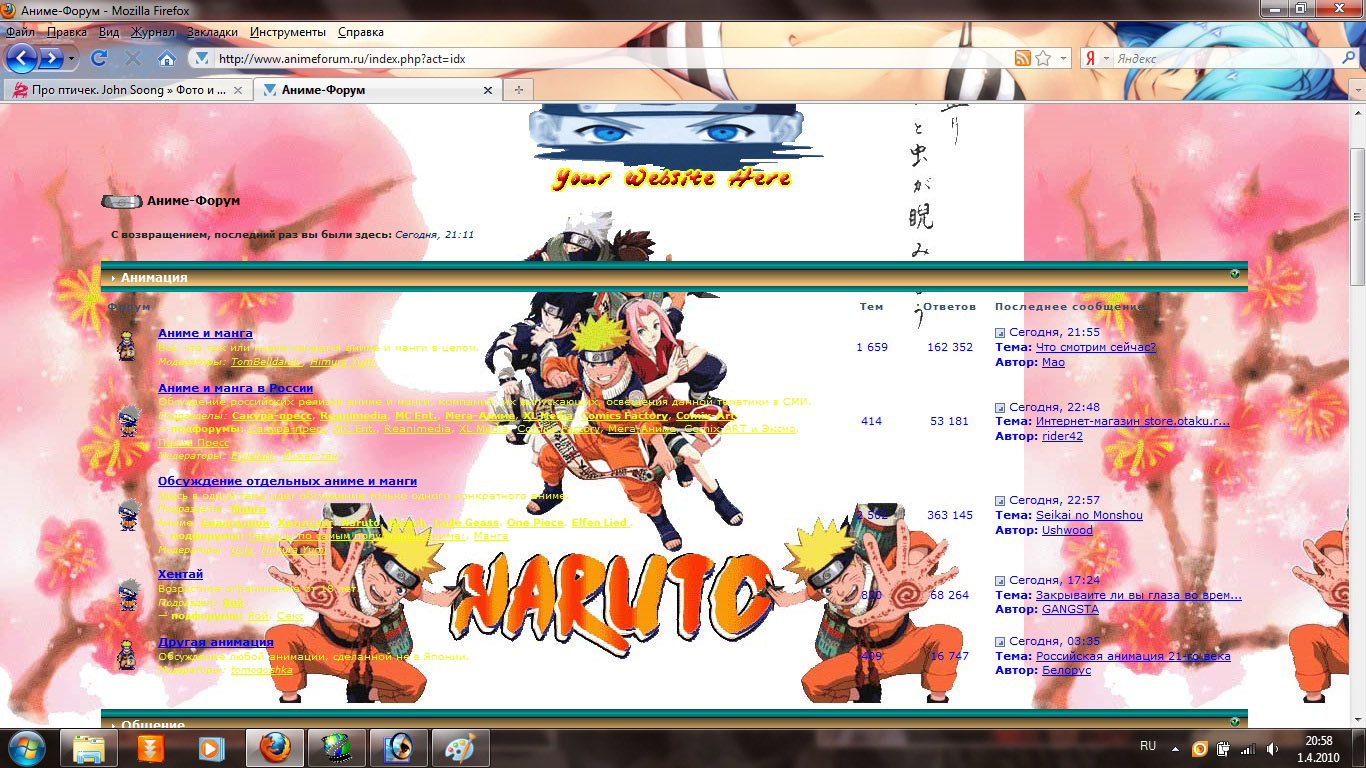The height and width of the screenshot is (768, 1366).
Task: Open topic Что смотрим сейчас?
Action: click(x=1096, y=347)
